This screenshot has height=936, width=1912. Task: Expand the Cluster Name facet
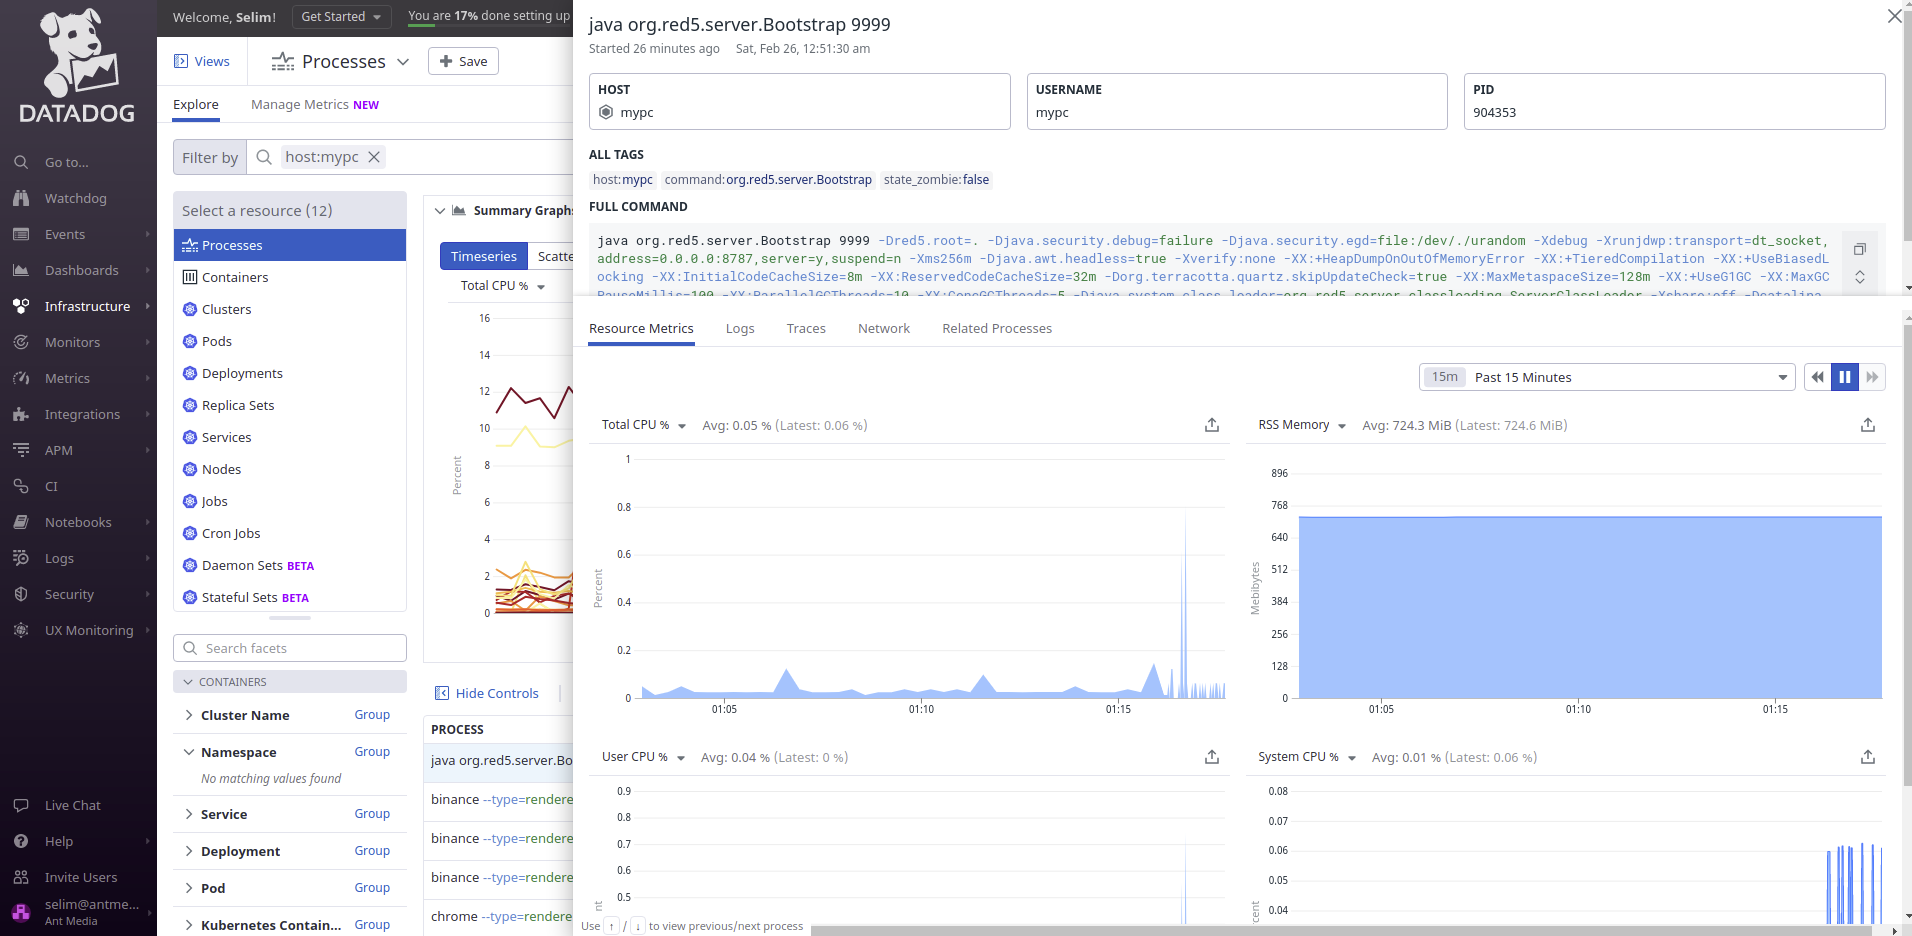click(189, 715)
